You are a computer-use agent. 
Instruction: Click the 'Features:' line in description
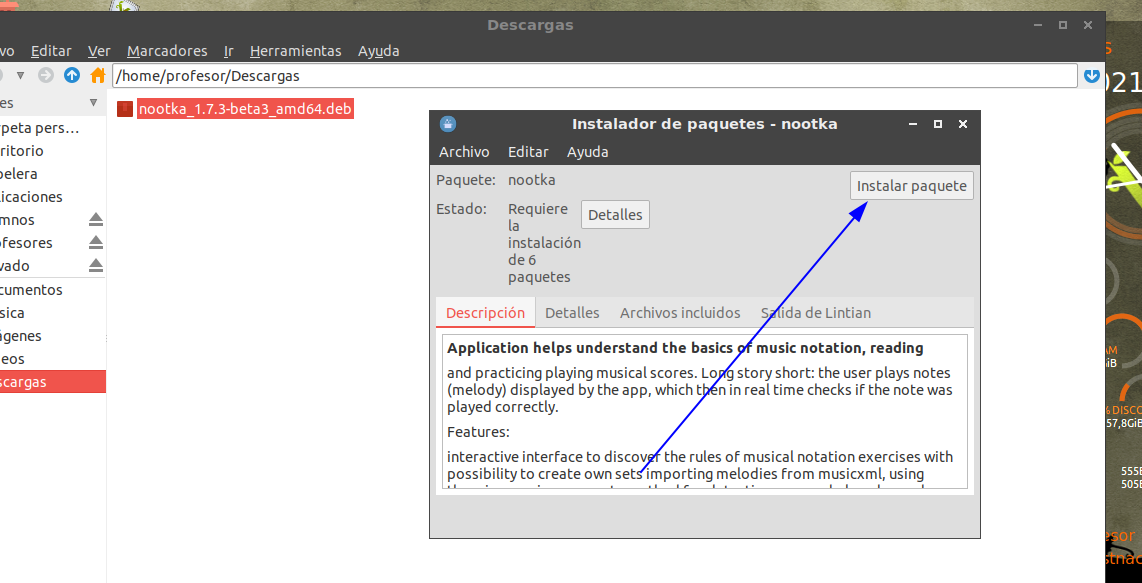click(x=479, y=432)
